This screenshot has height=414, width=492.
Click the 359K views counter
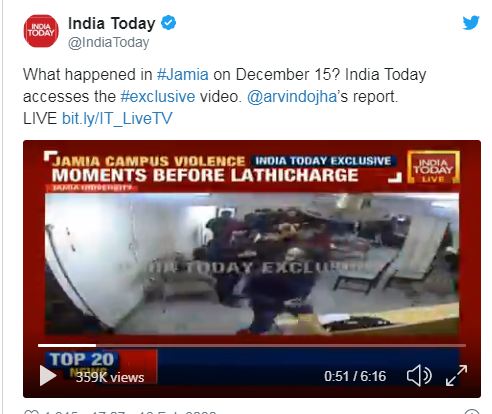point(110,377)
